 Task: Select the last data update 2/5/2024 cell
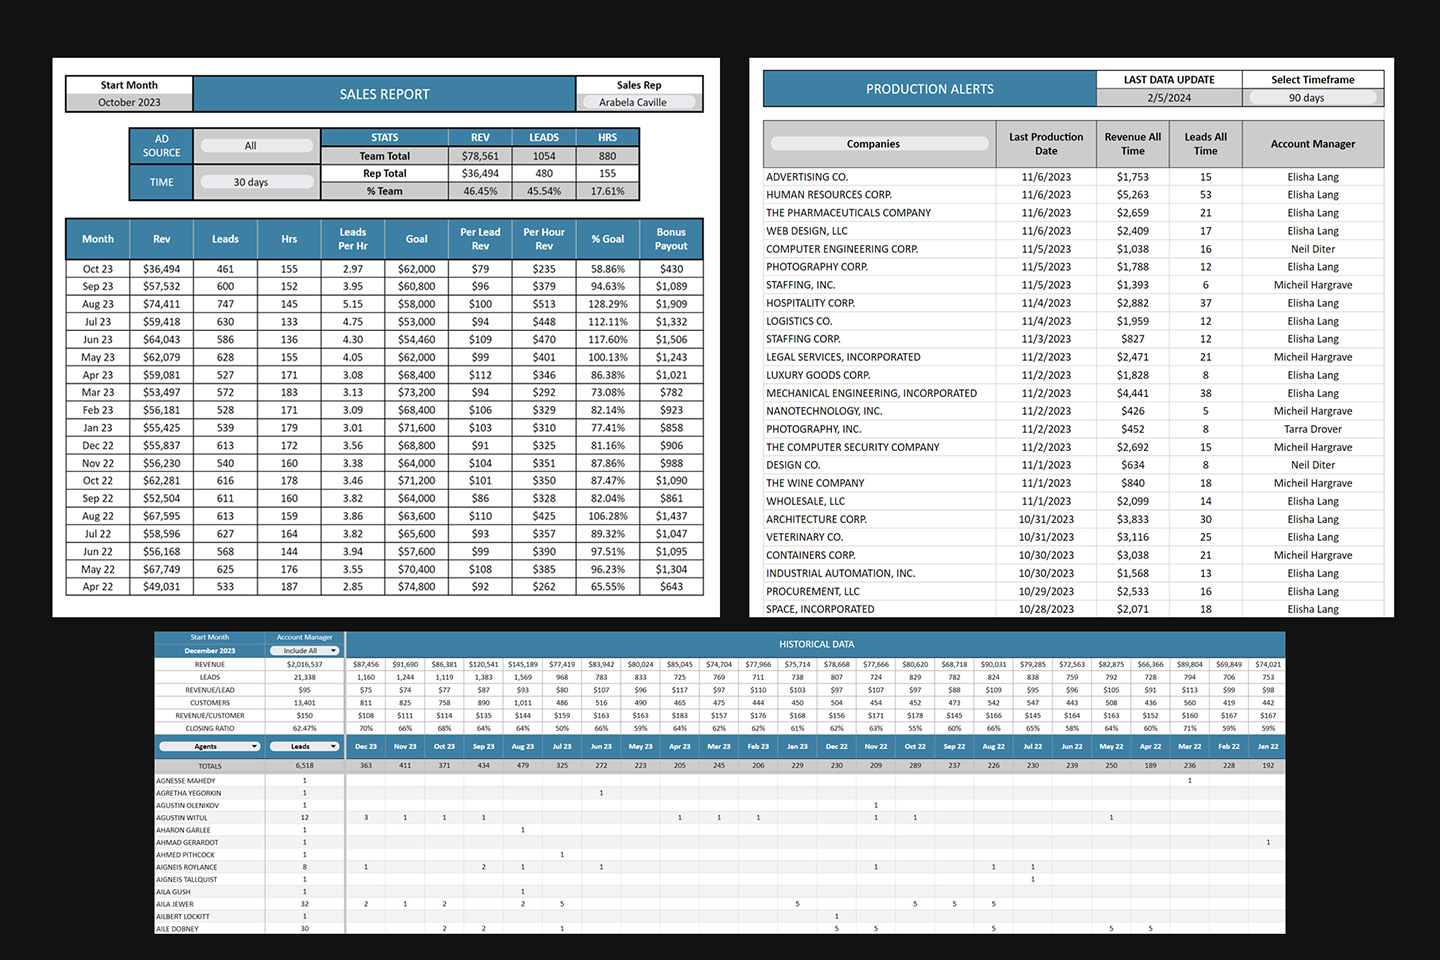[1169, 98]
